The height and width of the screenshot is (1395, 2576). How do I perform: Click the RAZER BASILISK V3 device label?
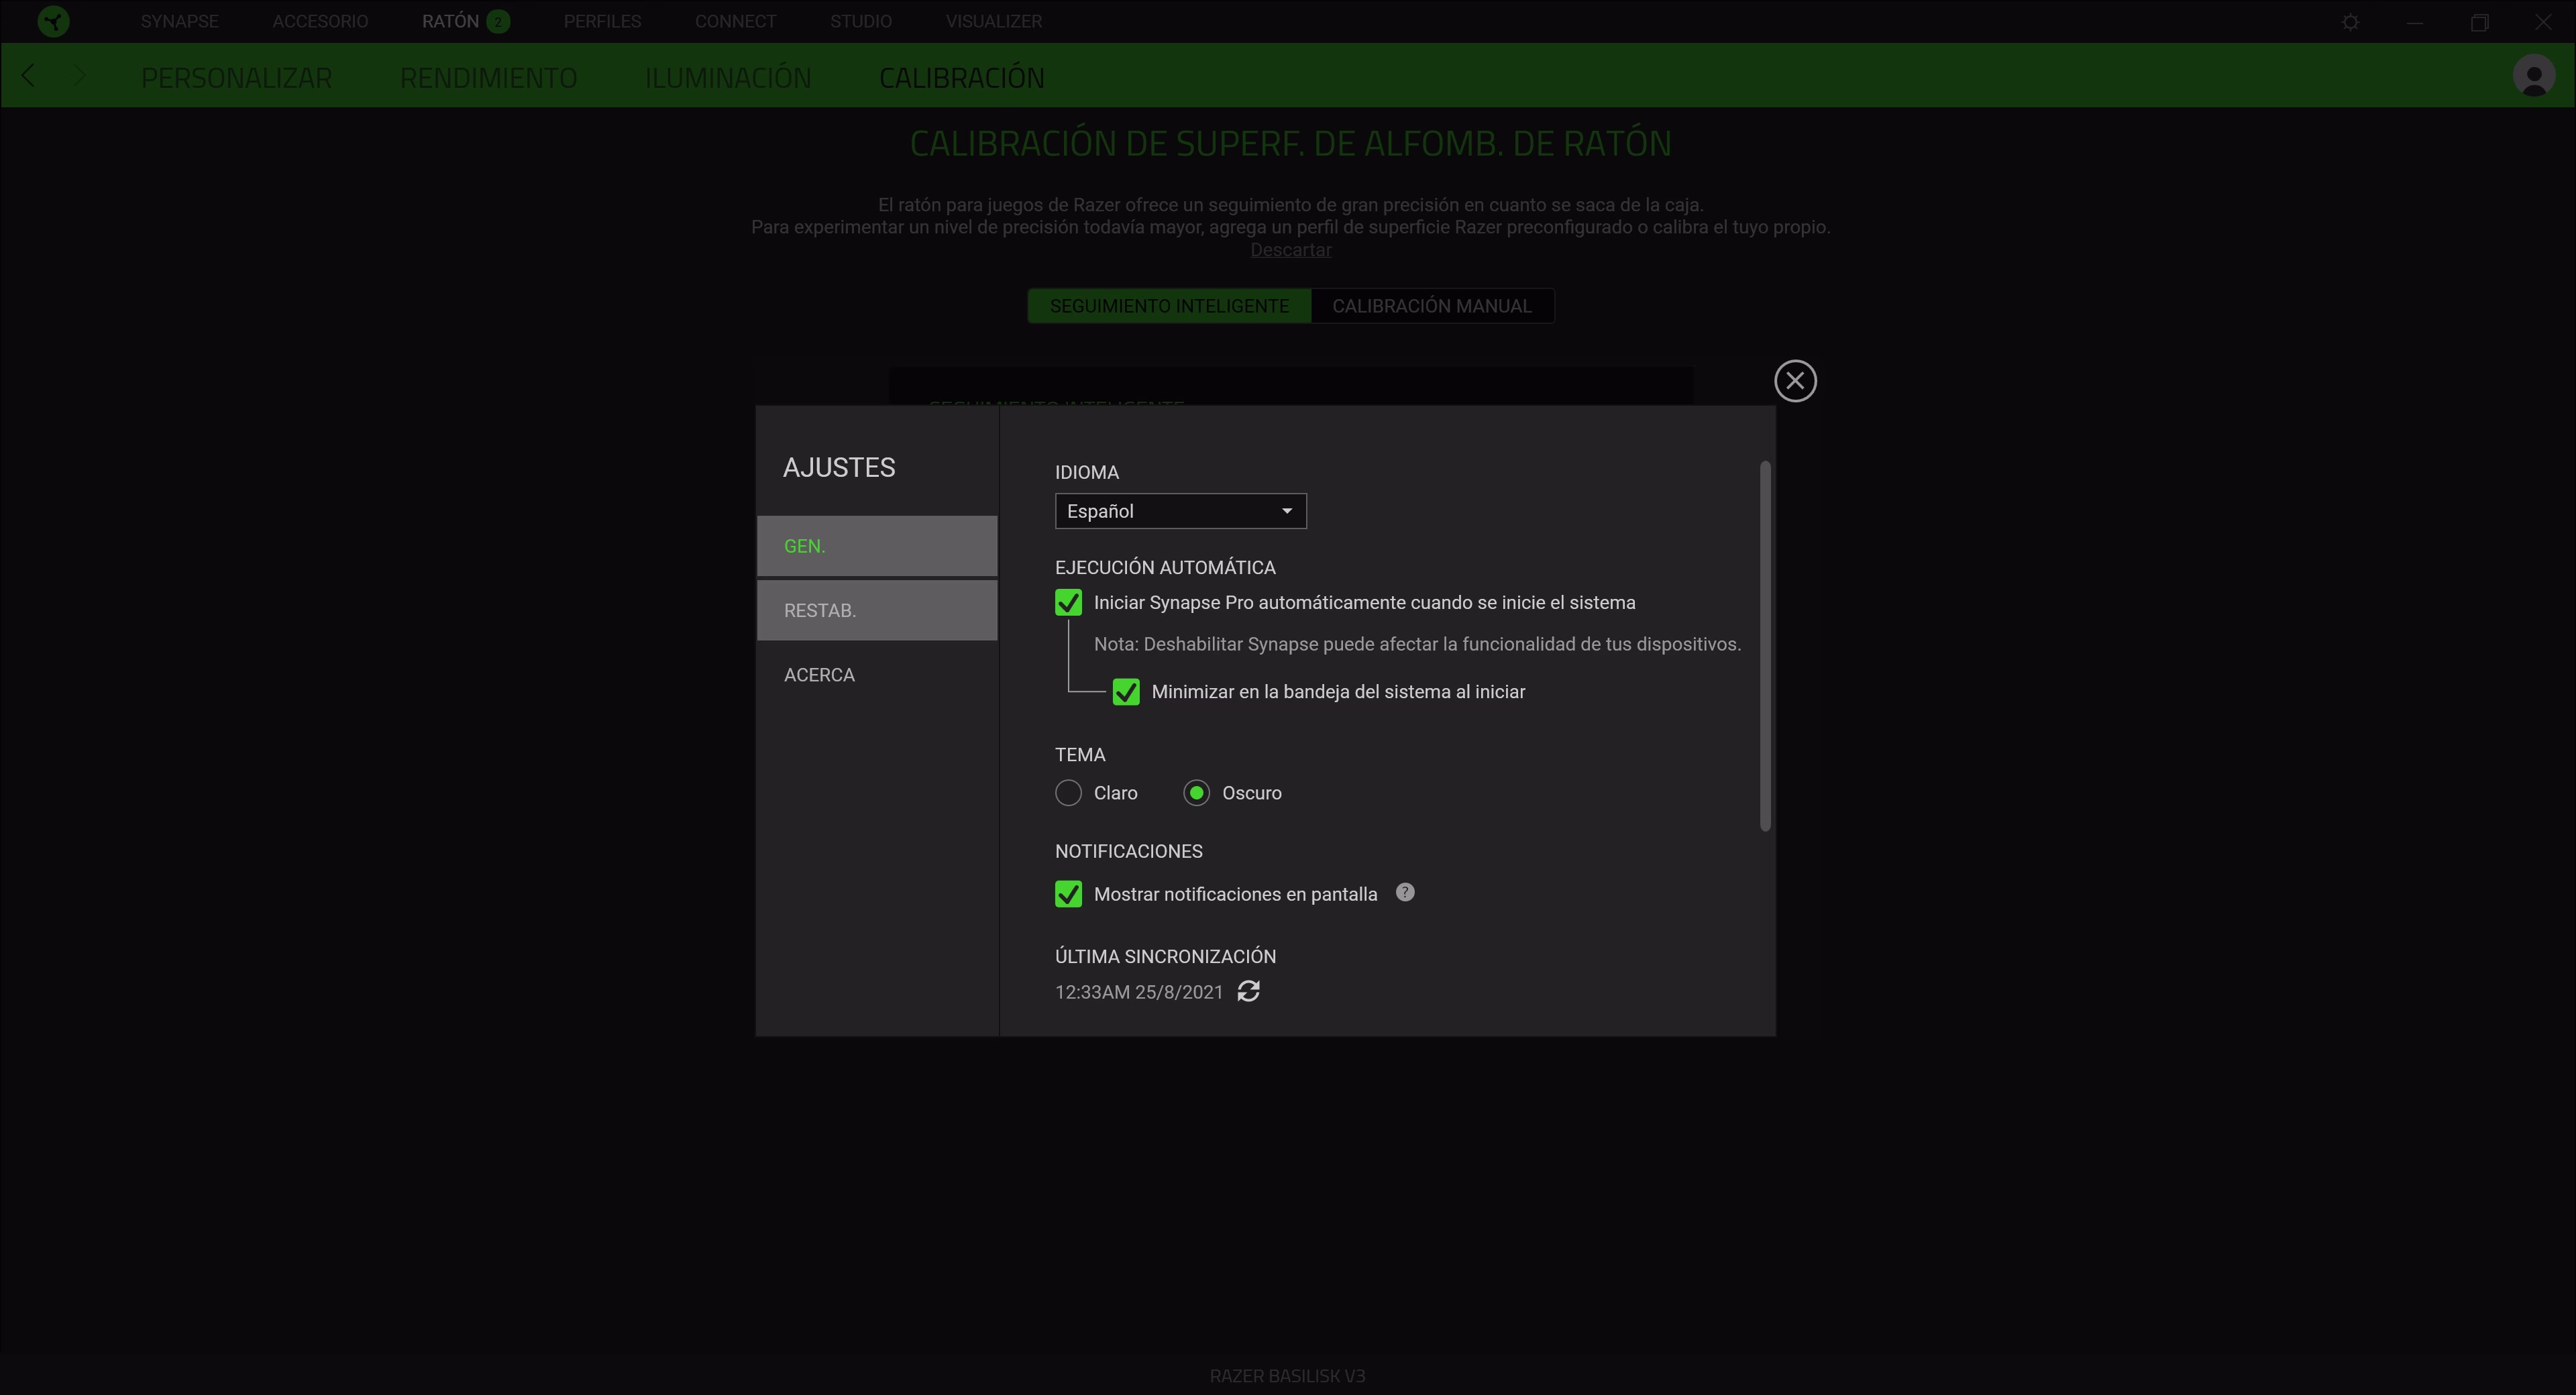1287,1376
